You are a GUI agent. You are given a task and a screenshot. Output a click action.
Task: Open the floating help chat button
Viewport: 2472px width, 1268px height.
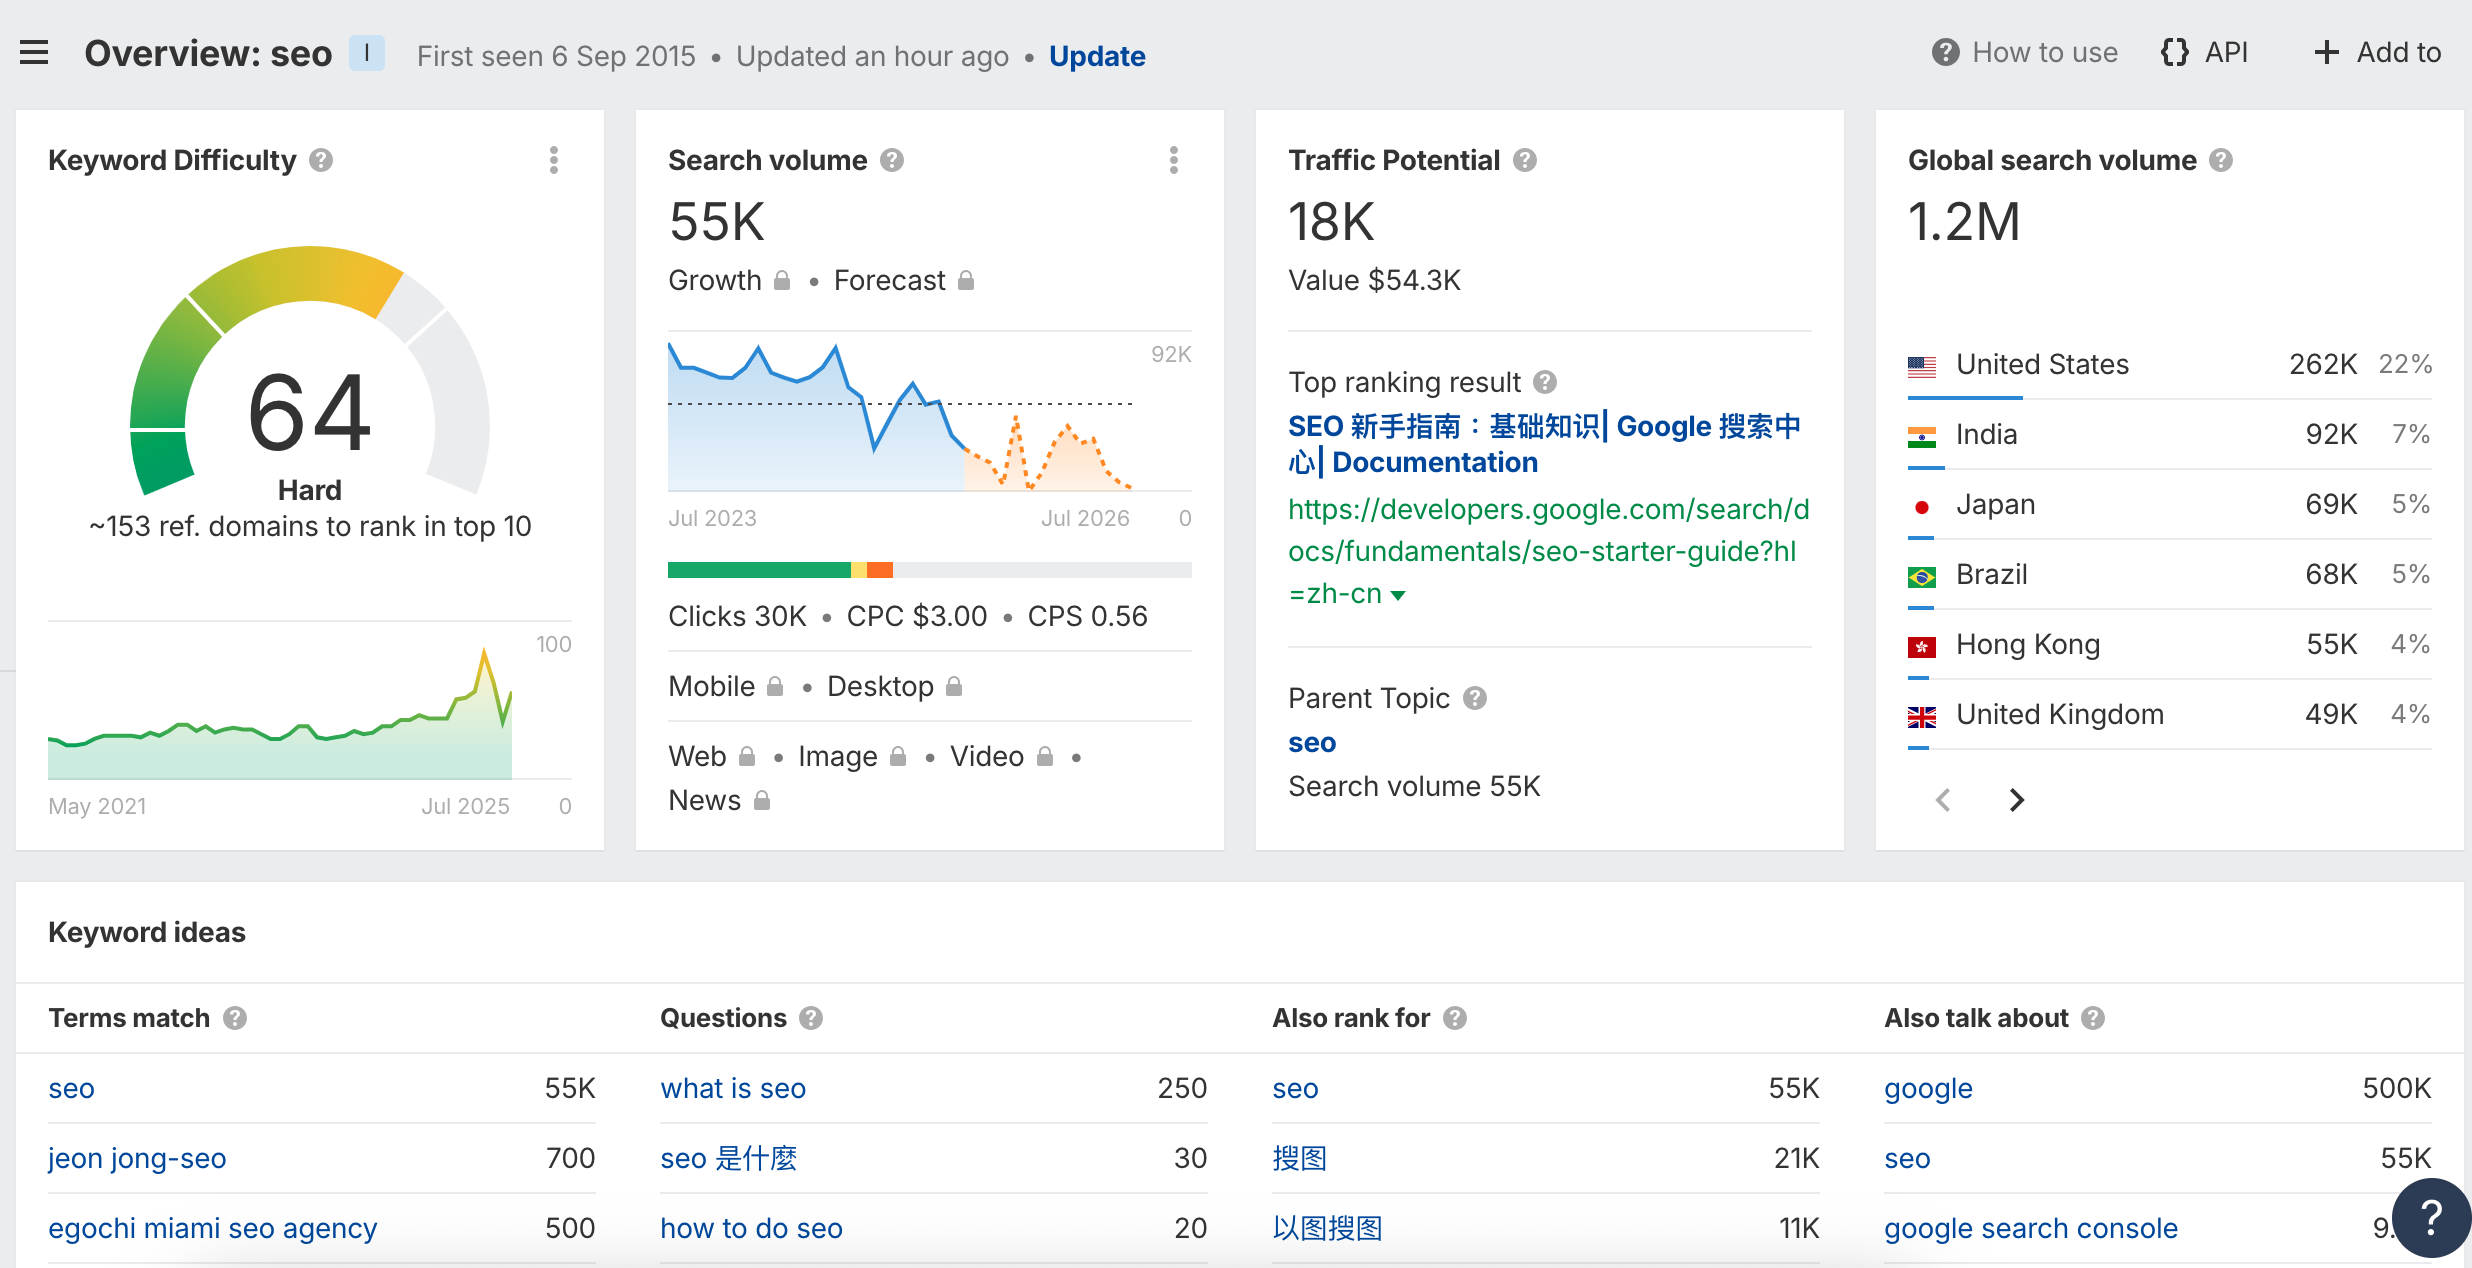click(x=2431, y=1217)
